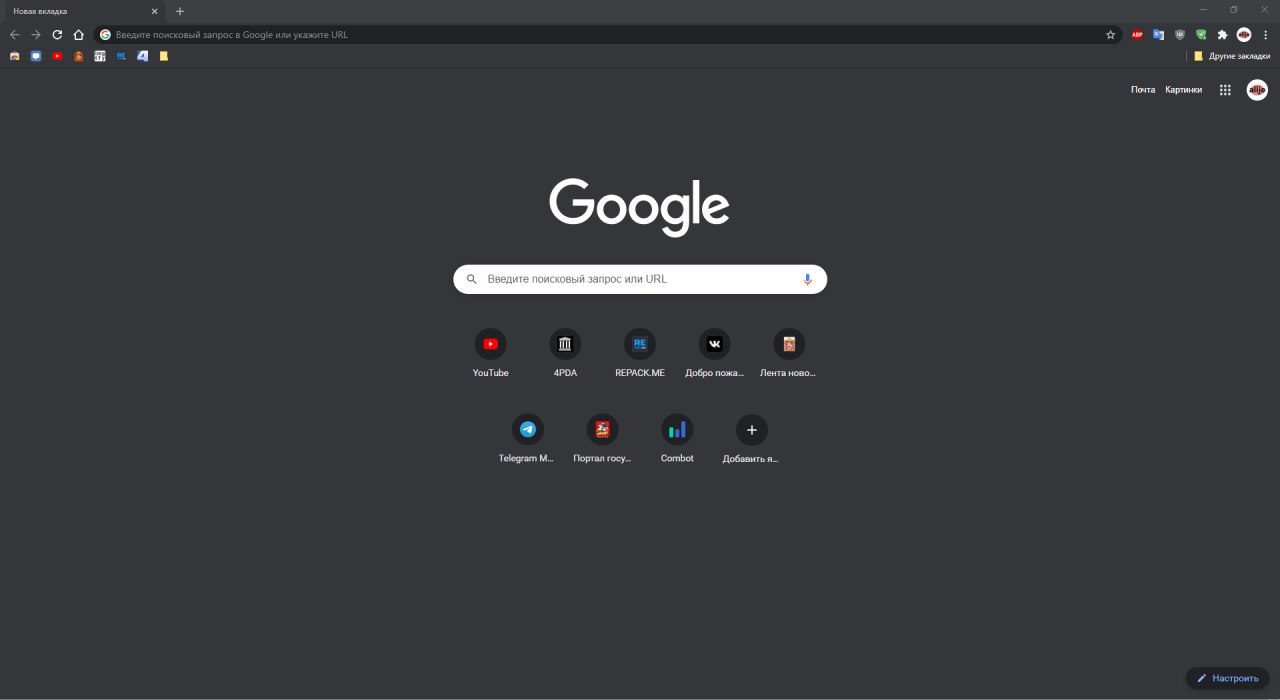1280x700 pixels.
Task: Start voice search with the microphone icon
Action: [x=807, y=279]
